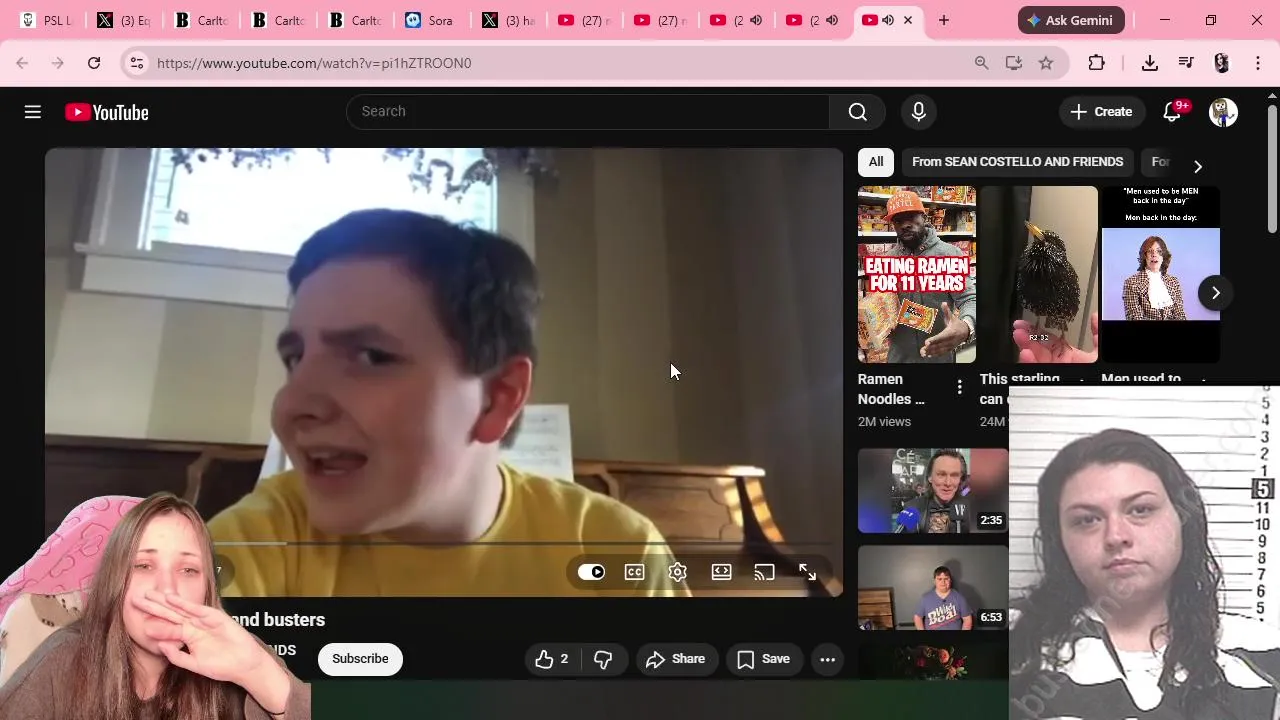Open Chrome profile avatar
This screenshot has height=720, width=1280.
pos(1221,63)
